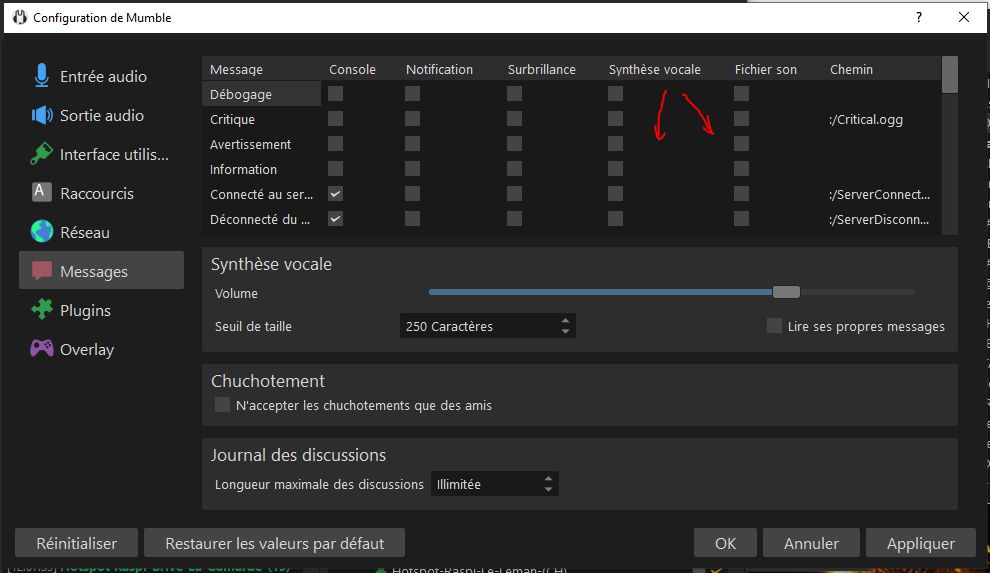Enable Notification for Critique messages

coord(412,119)
